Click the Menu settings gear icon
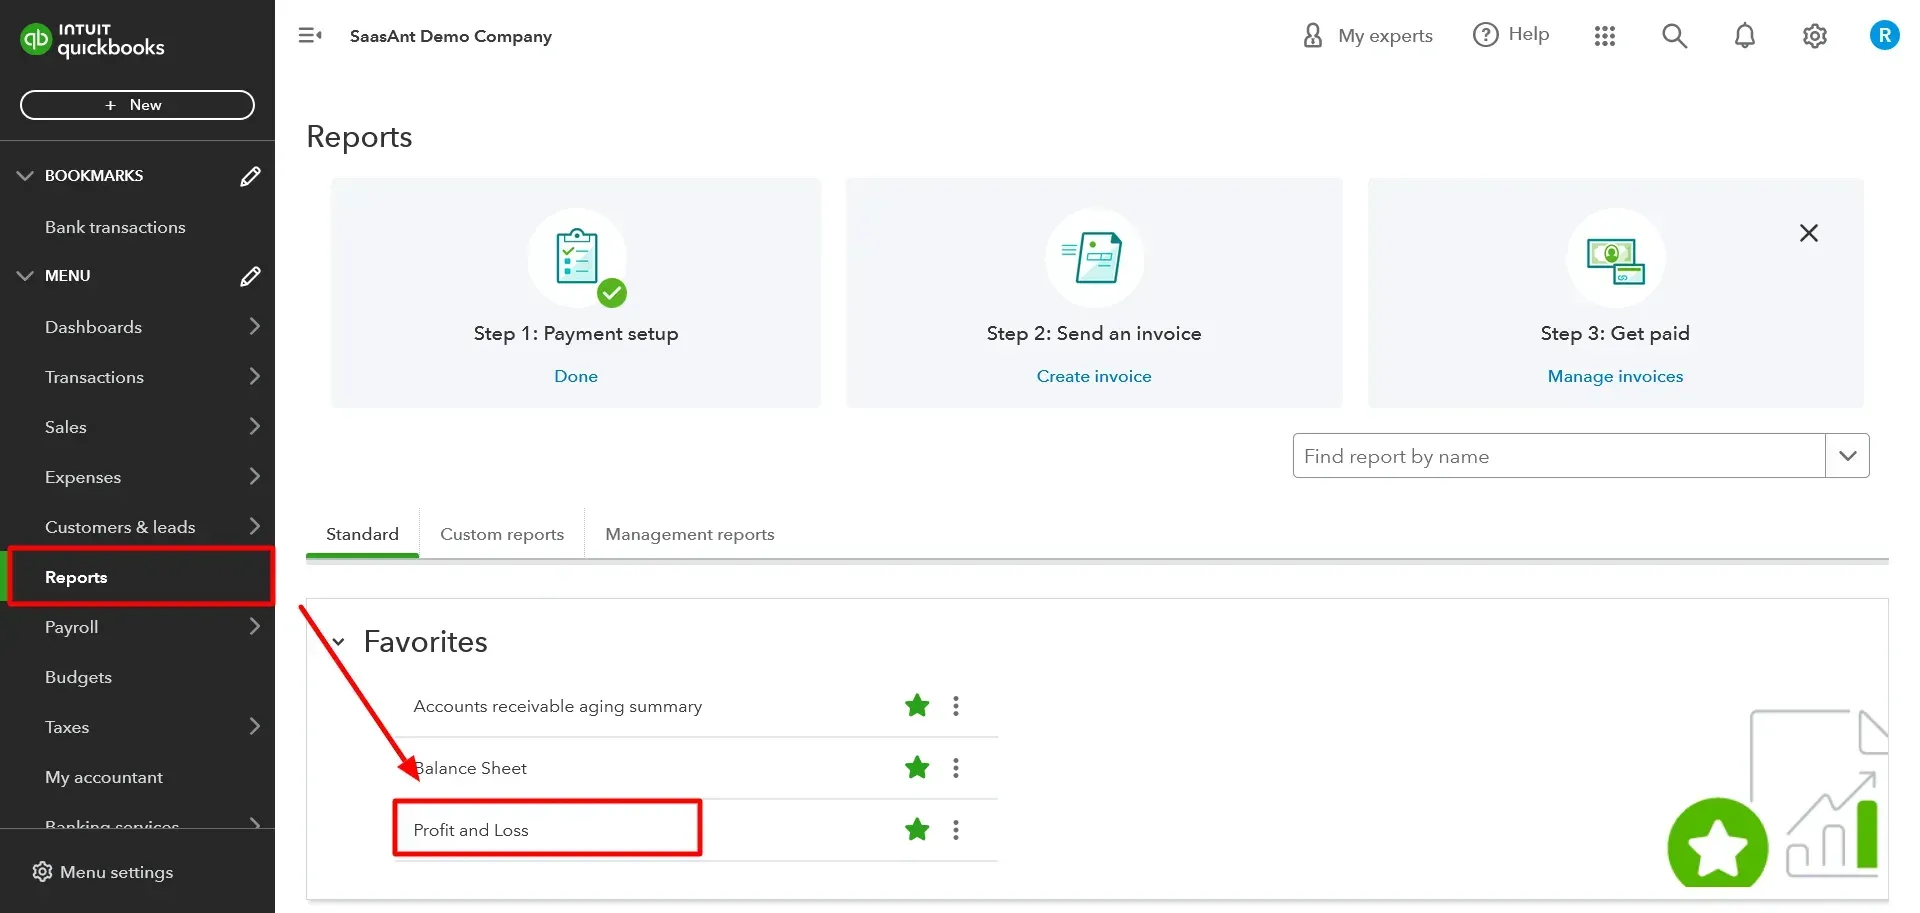Image resolution: width=1920 pixels, height=913 pixels. [42, 872]
